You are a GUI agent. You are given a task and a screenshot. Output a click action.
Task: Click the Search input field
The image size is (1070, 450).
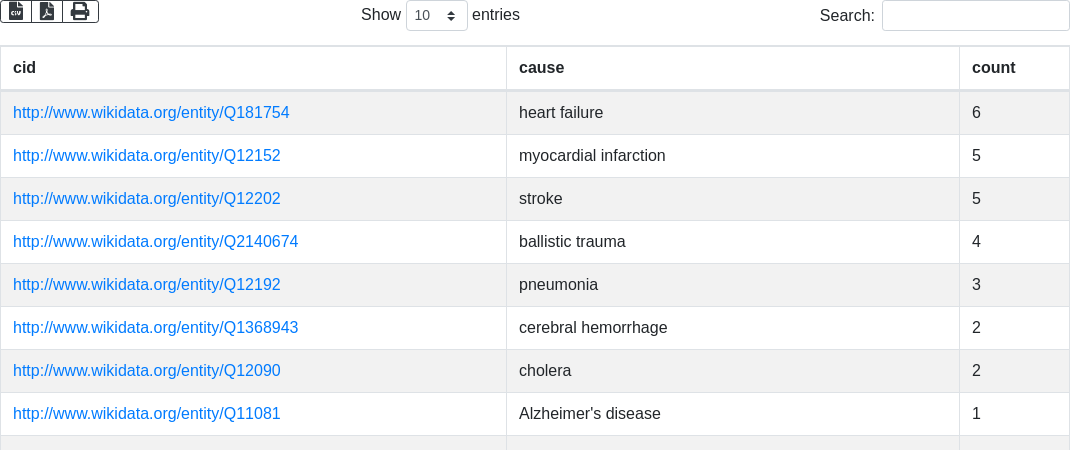[x=975, y=16]
